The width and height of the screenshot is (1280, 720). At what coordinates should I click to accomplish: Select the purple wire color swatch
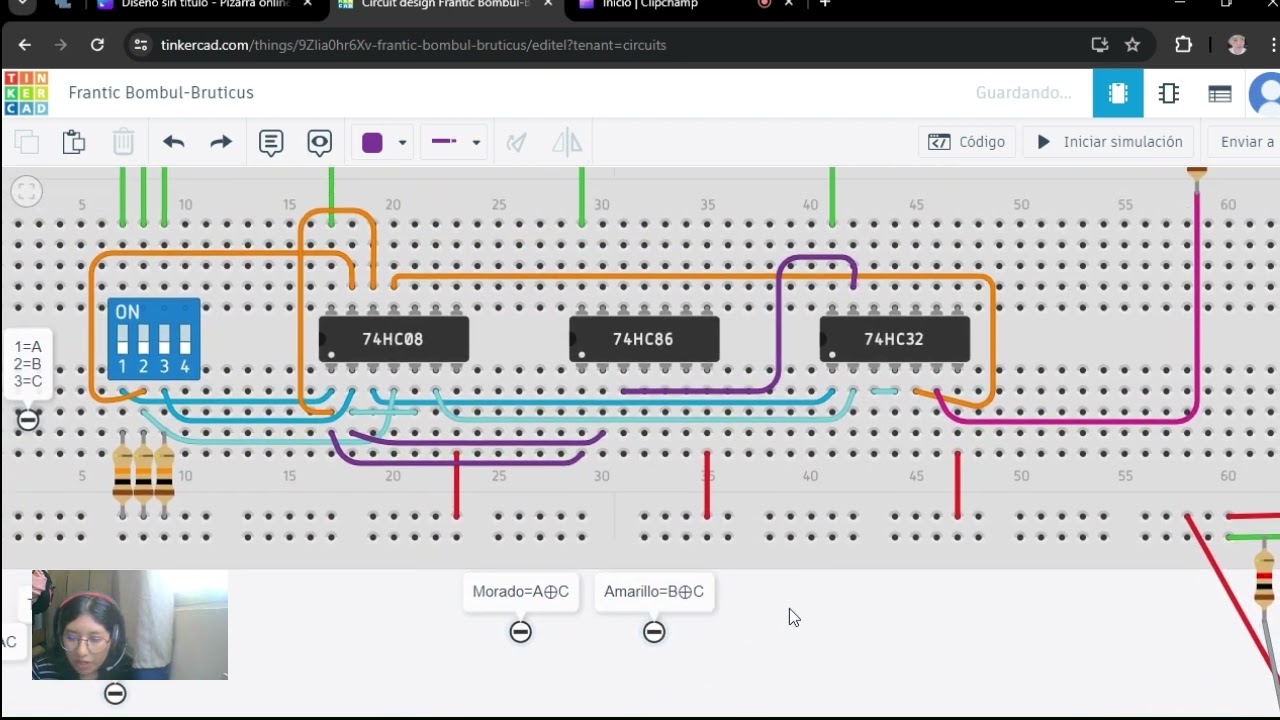pyautogui.click(x=373, y=142)
